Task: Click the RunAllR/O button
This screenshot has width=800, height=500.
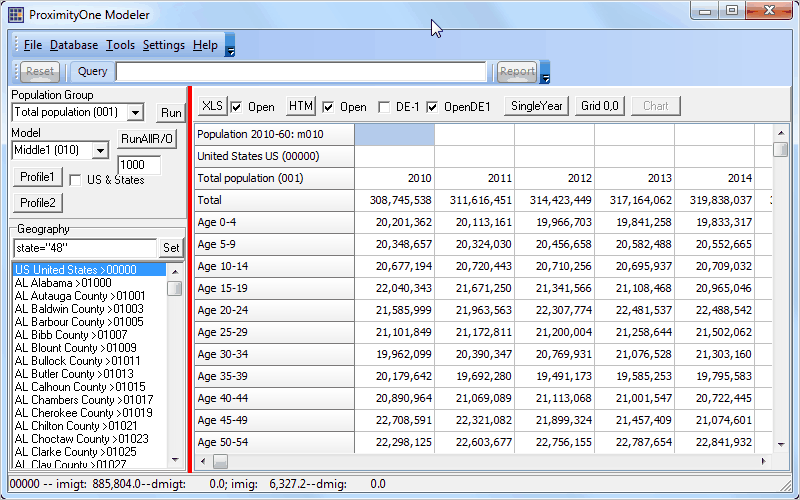Action: pyautogui.click(x=147, y=139)
